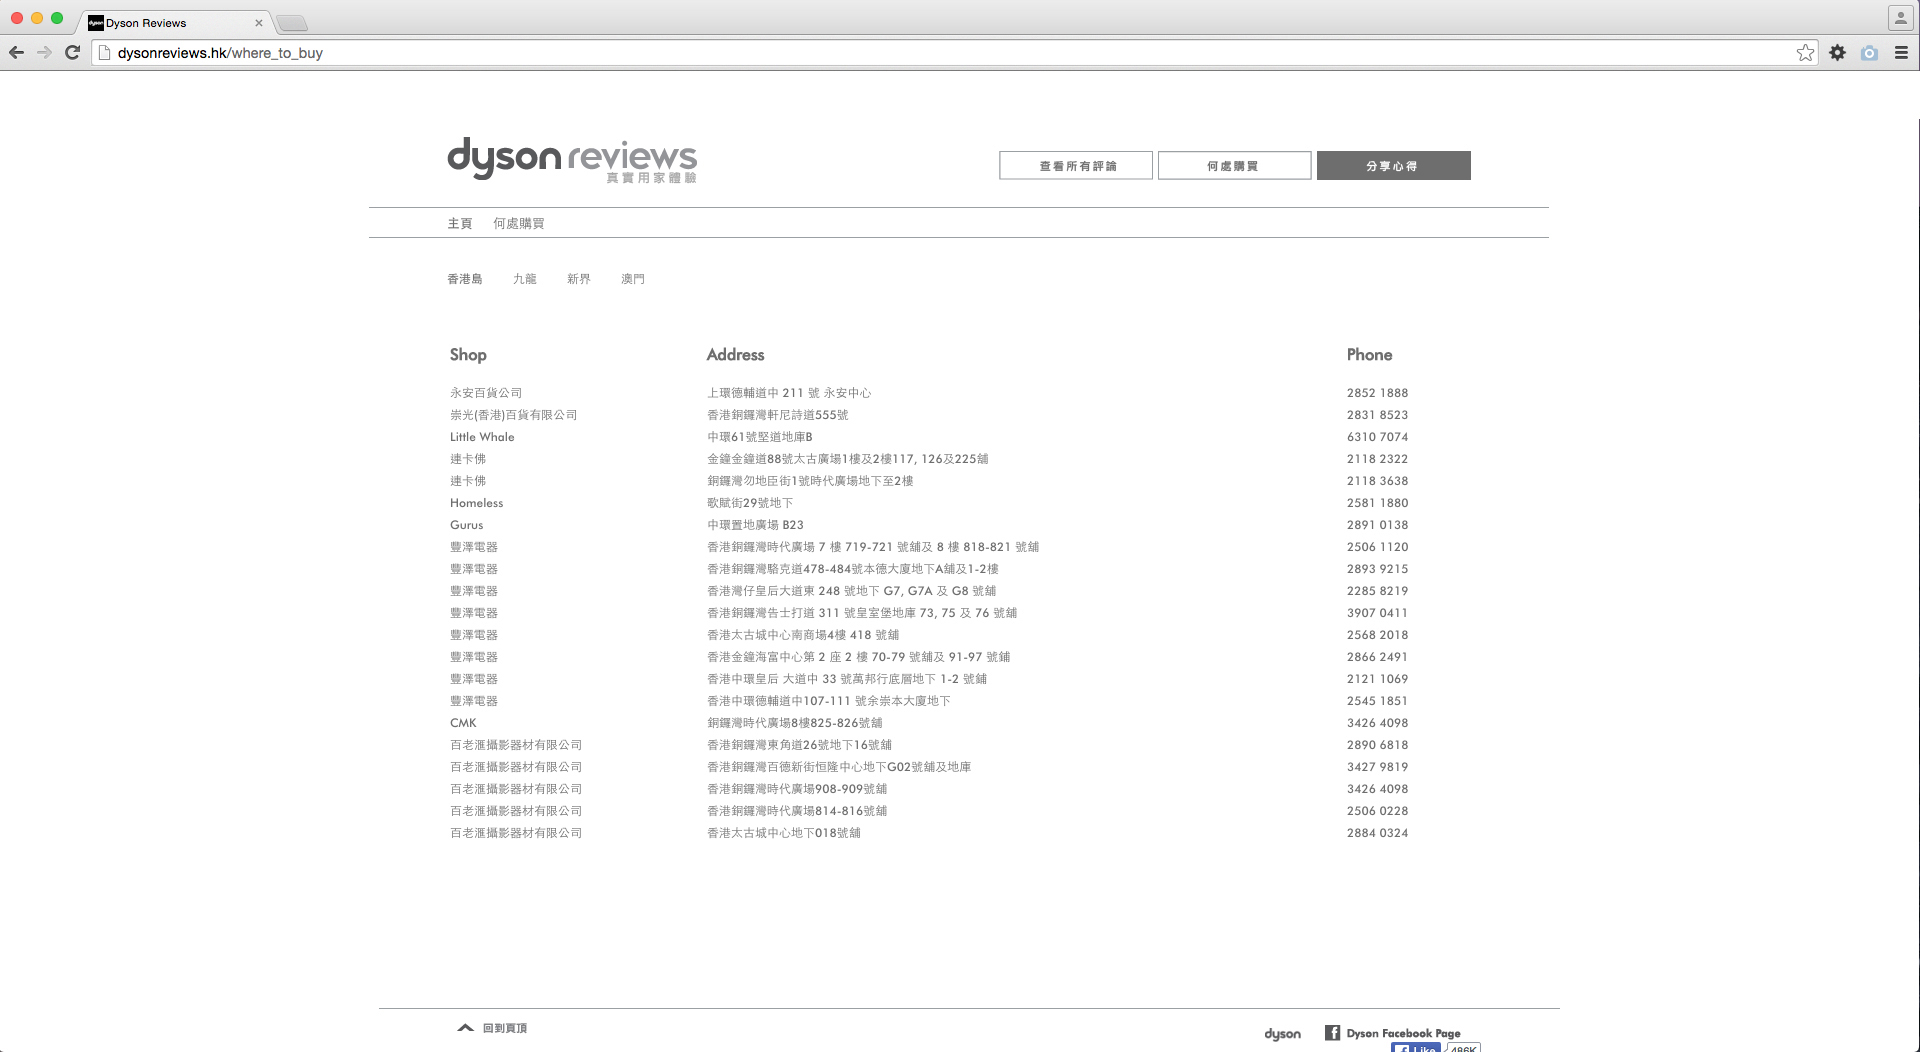1920x1052 pixels.
Task: Click the dyson reviews logo
Action: click(x=571, y=160)
